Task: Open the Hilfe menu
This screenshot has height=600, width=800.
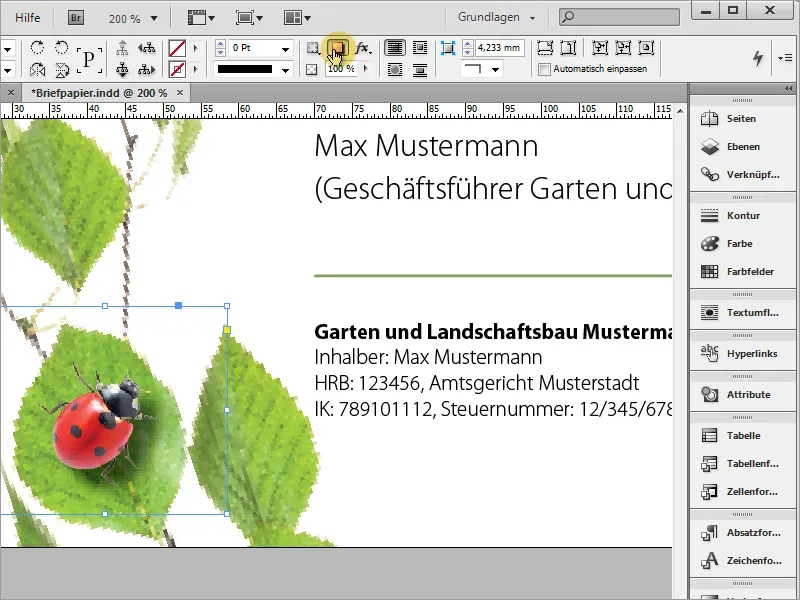Action: [28, 18]
